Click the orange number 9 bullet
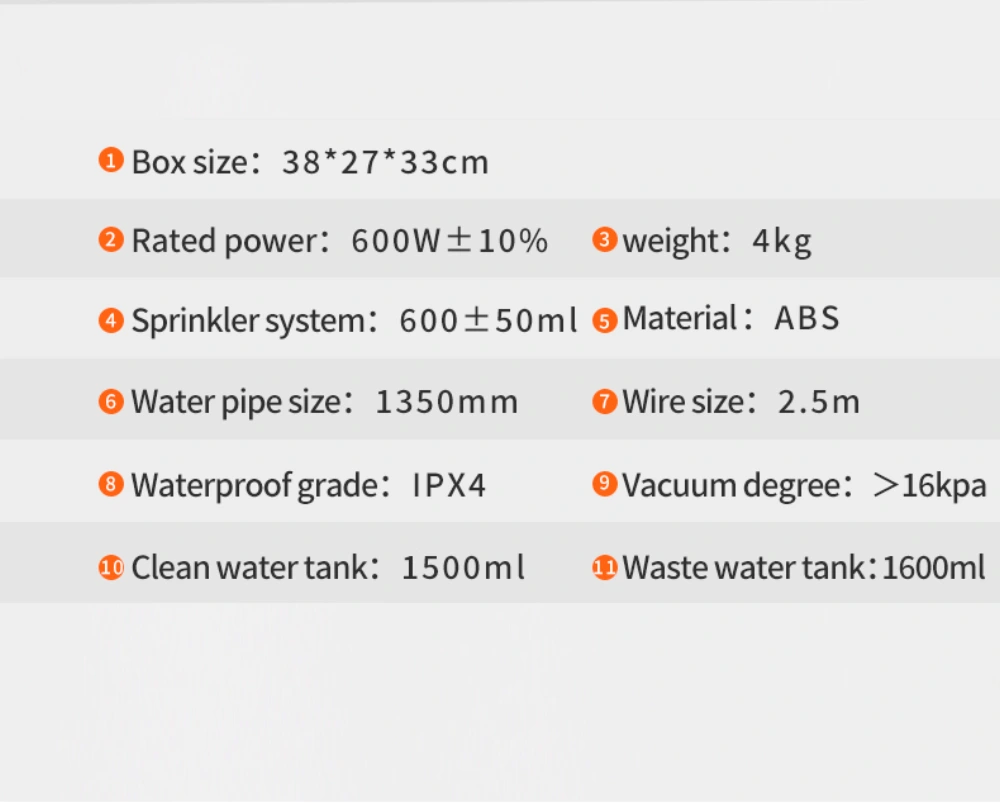The image size is (1000, 803). click(x=604, y=485)
